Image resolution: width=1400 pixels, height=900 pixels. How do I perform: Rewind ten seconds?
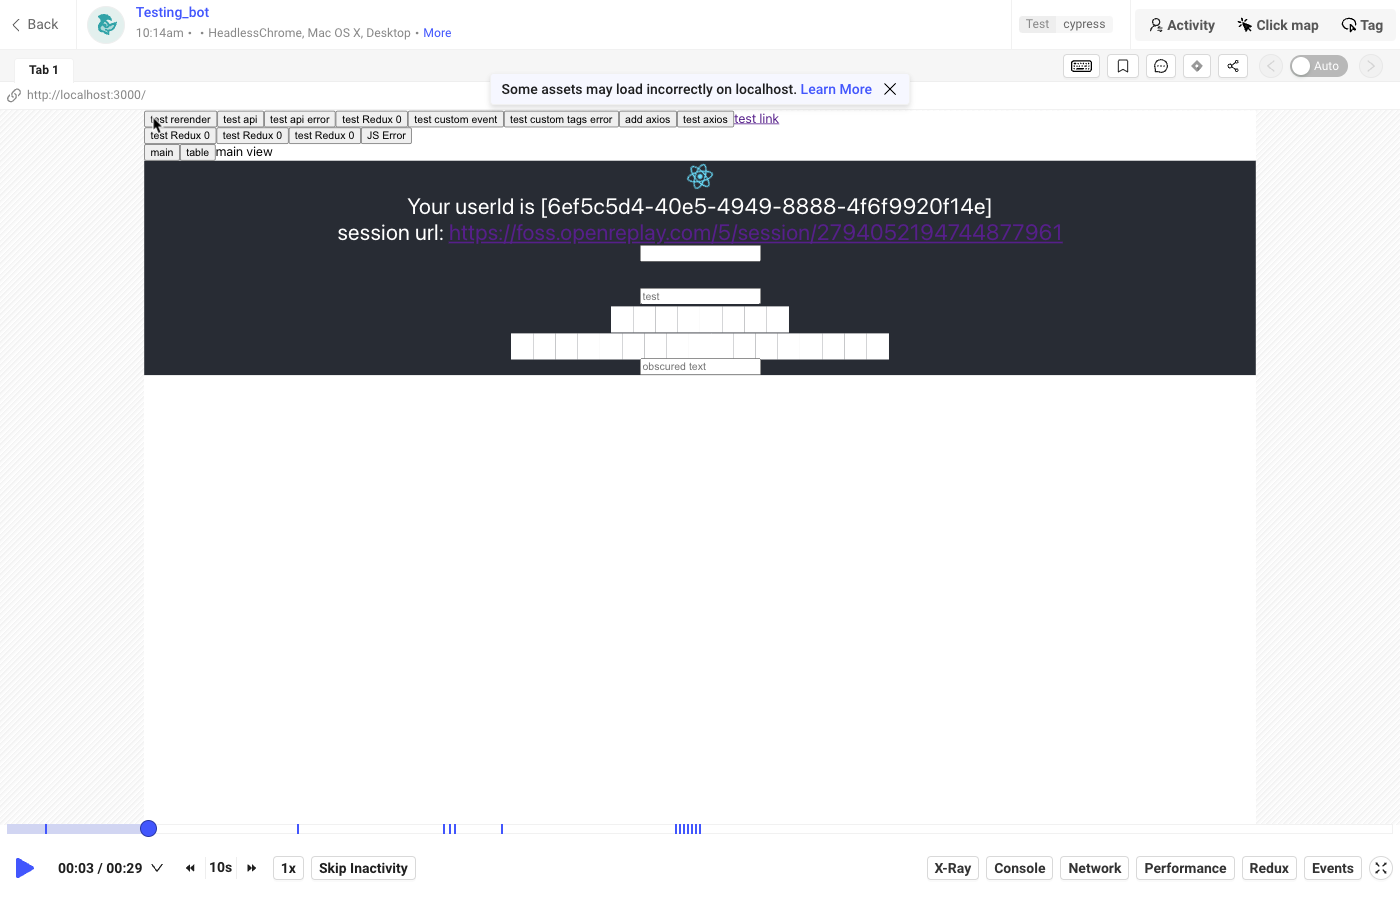[x=190, y=868]
